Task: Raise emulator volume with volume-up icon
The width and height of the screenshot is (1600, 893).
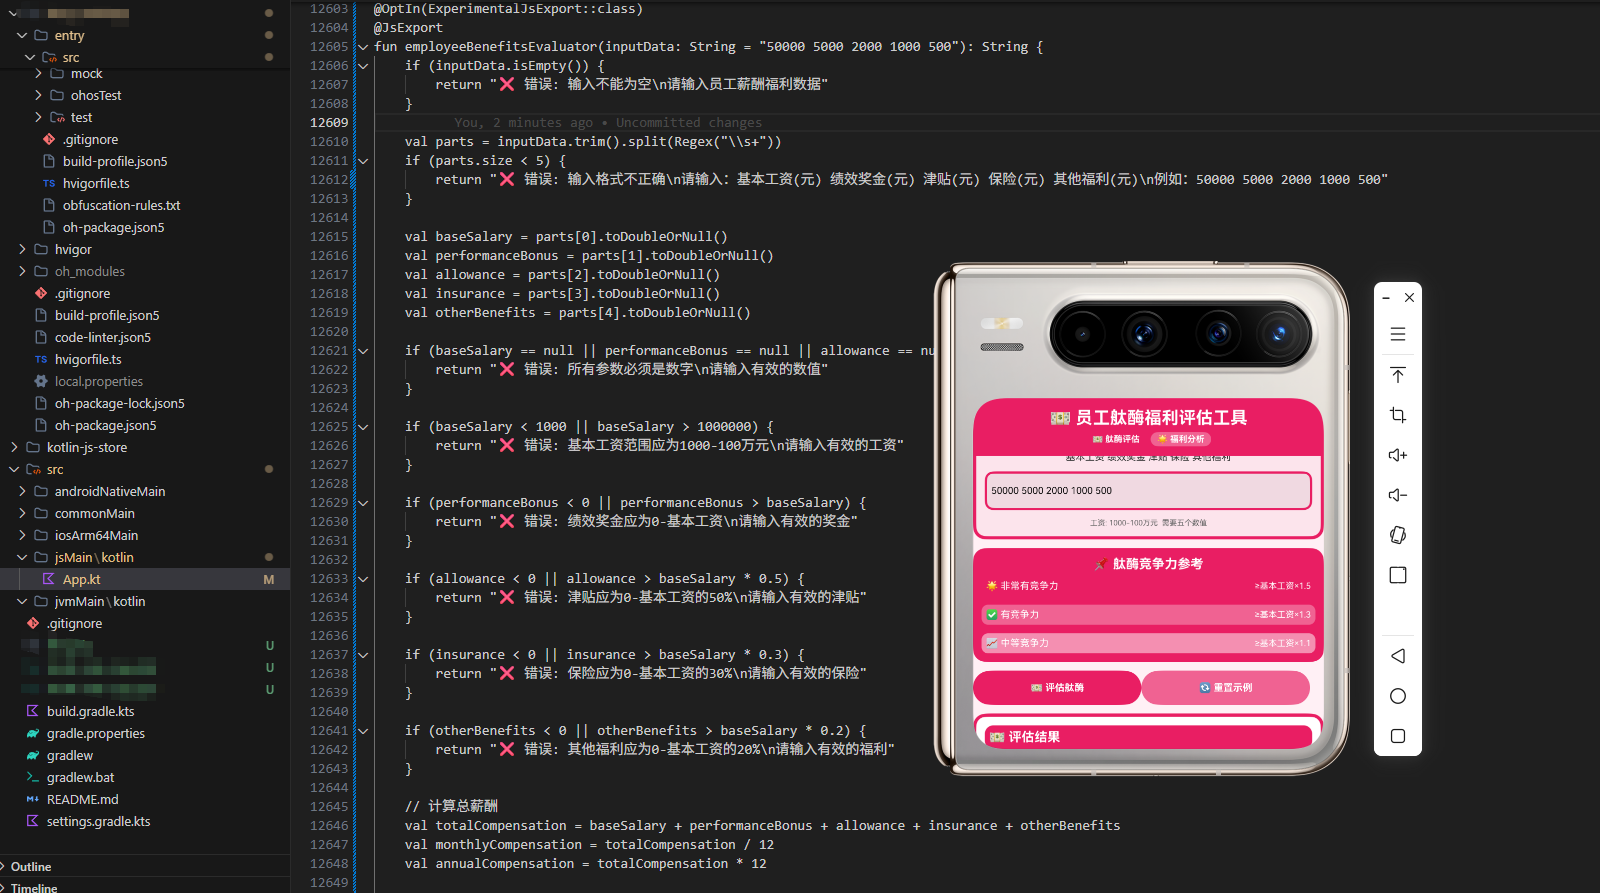Action: pos(1398,455)
